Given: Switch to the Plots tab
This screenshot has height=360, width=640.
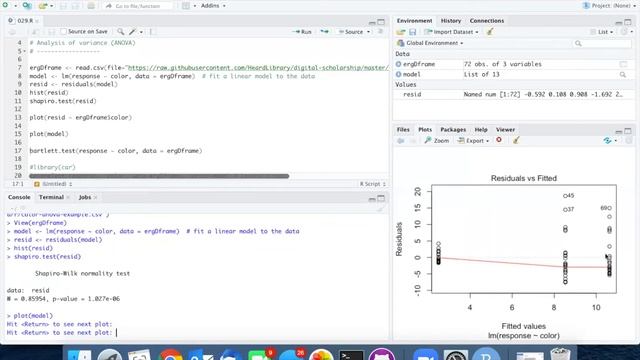Looking at the screenshot, I should 425,129.
